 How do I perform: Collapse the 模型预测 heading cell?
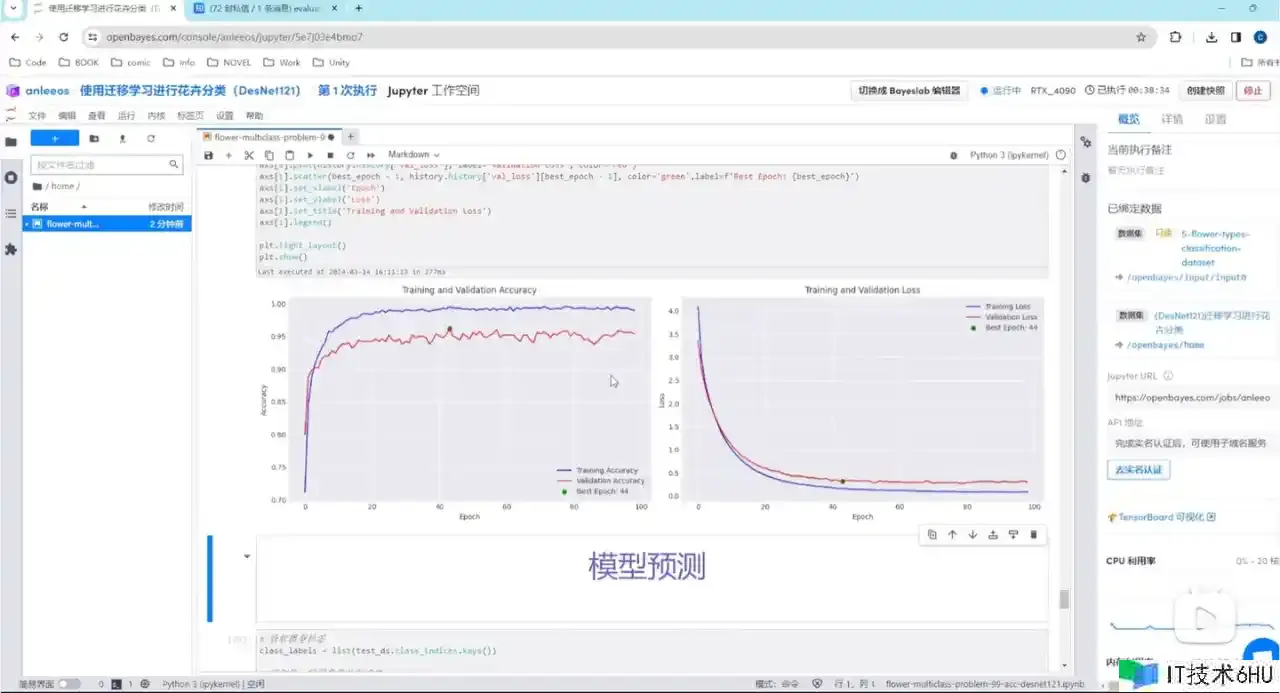247,556
